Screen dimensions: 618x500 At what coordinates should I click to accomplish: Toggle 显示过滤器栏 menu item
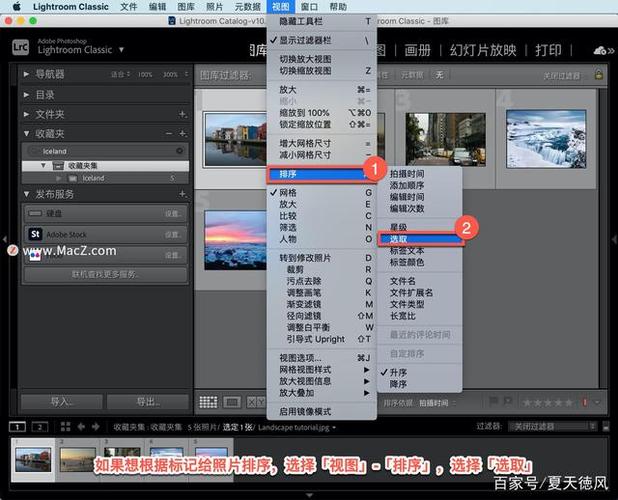[x=322, y=40]
